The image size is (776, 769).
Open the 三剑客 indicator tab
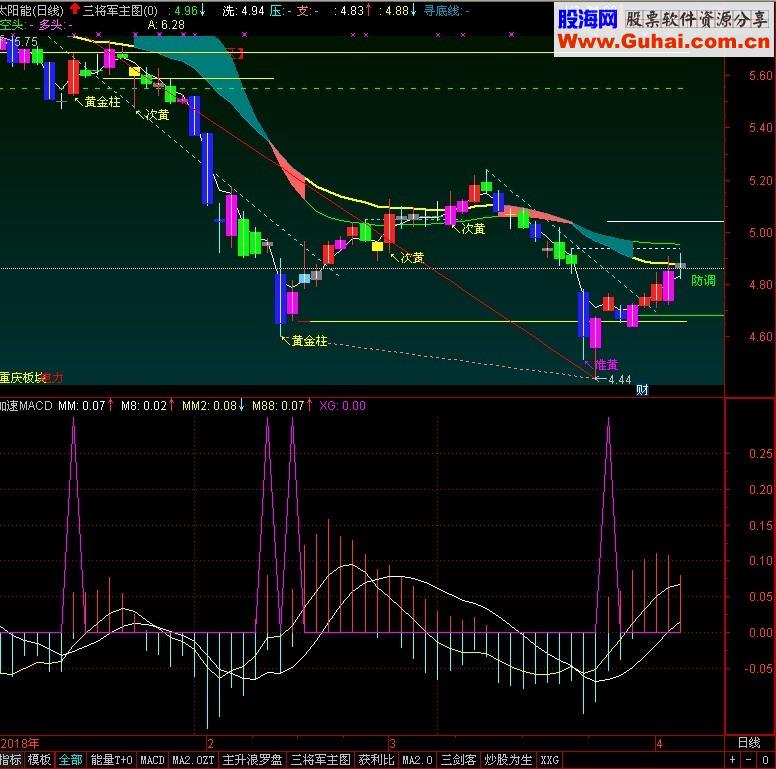pos(459,760)
